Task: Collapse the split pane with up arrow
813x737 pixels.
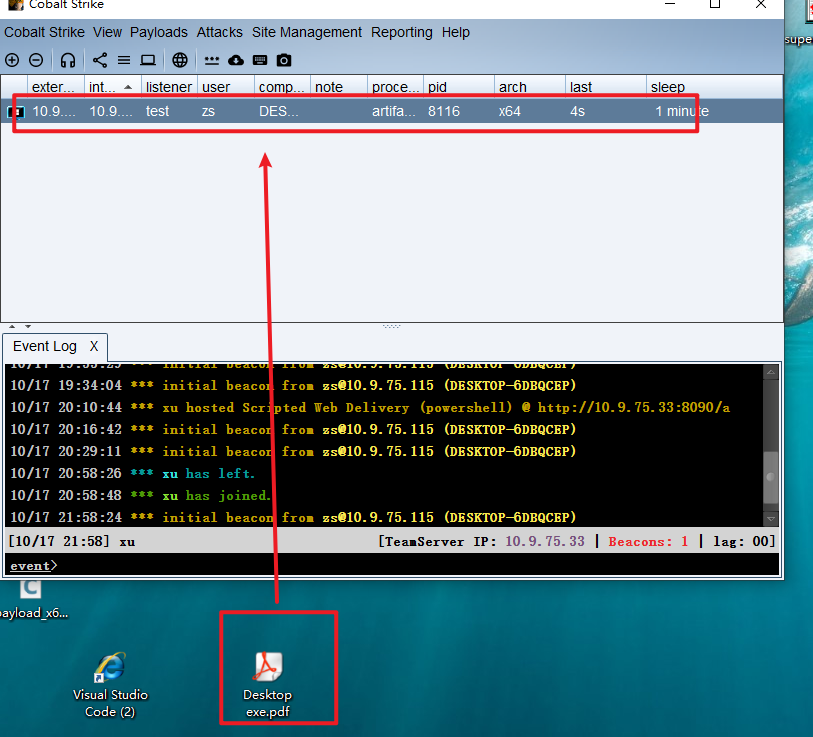Action: [12, 326]
